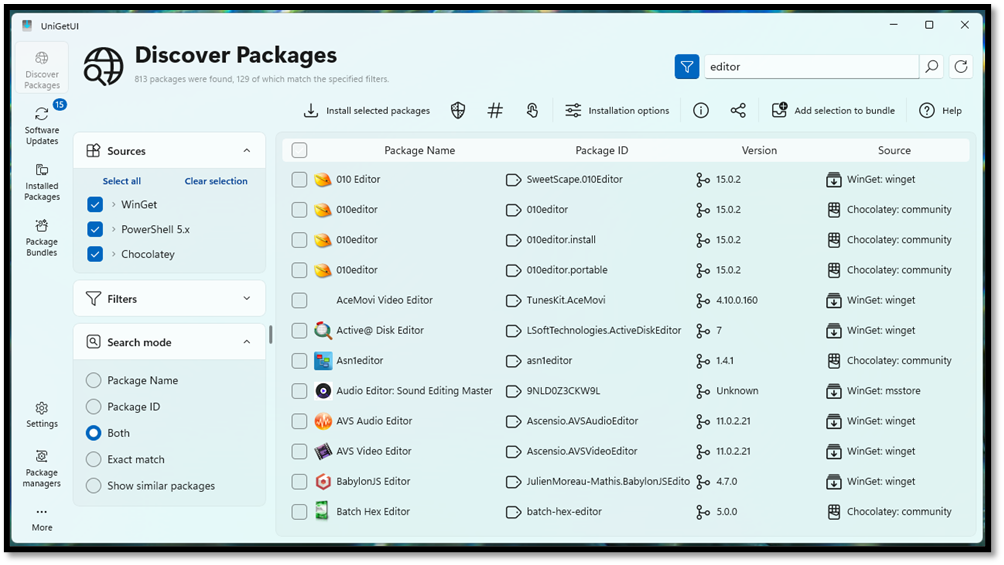The height and width of the screenshot is (565, 1004).
Task: Click the Clear selection link
Action: click(216, 181)
